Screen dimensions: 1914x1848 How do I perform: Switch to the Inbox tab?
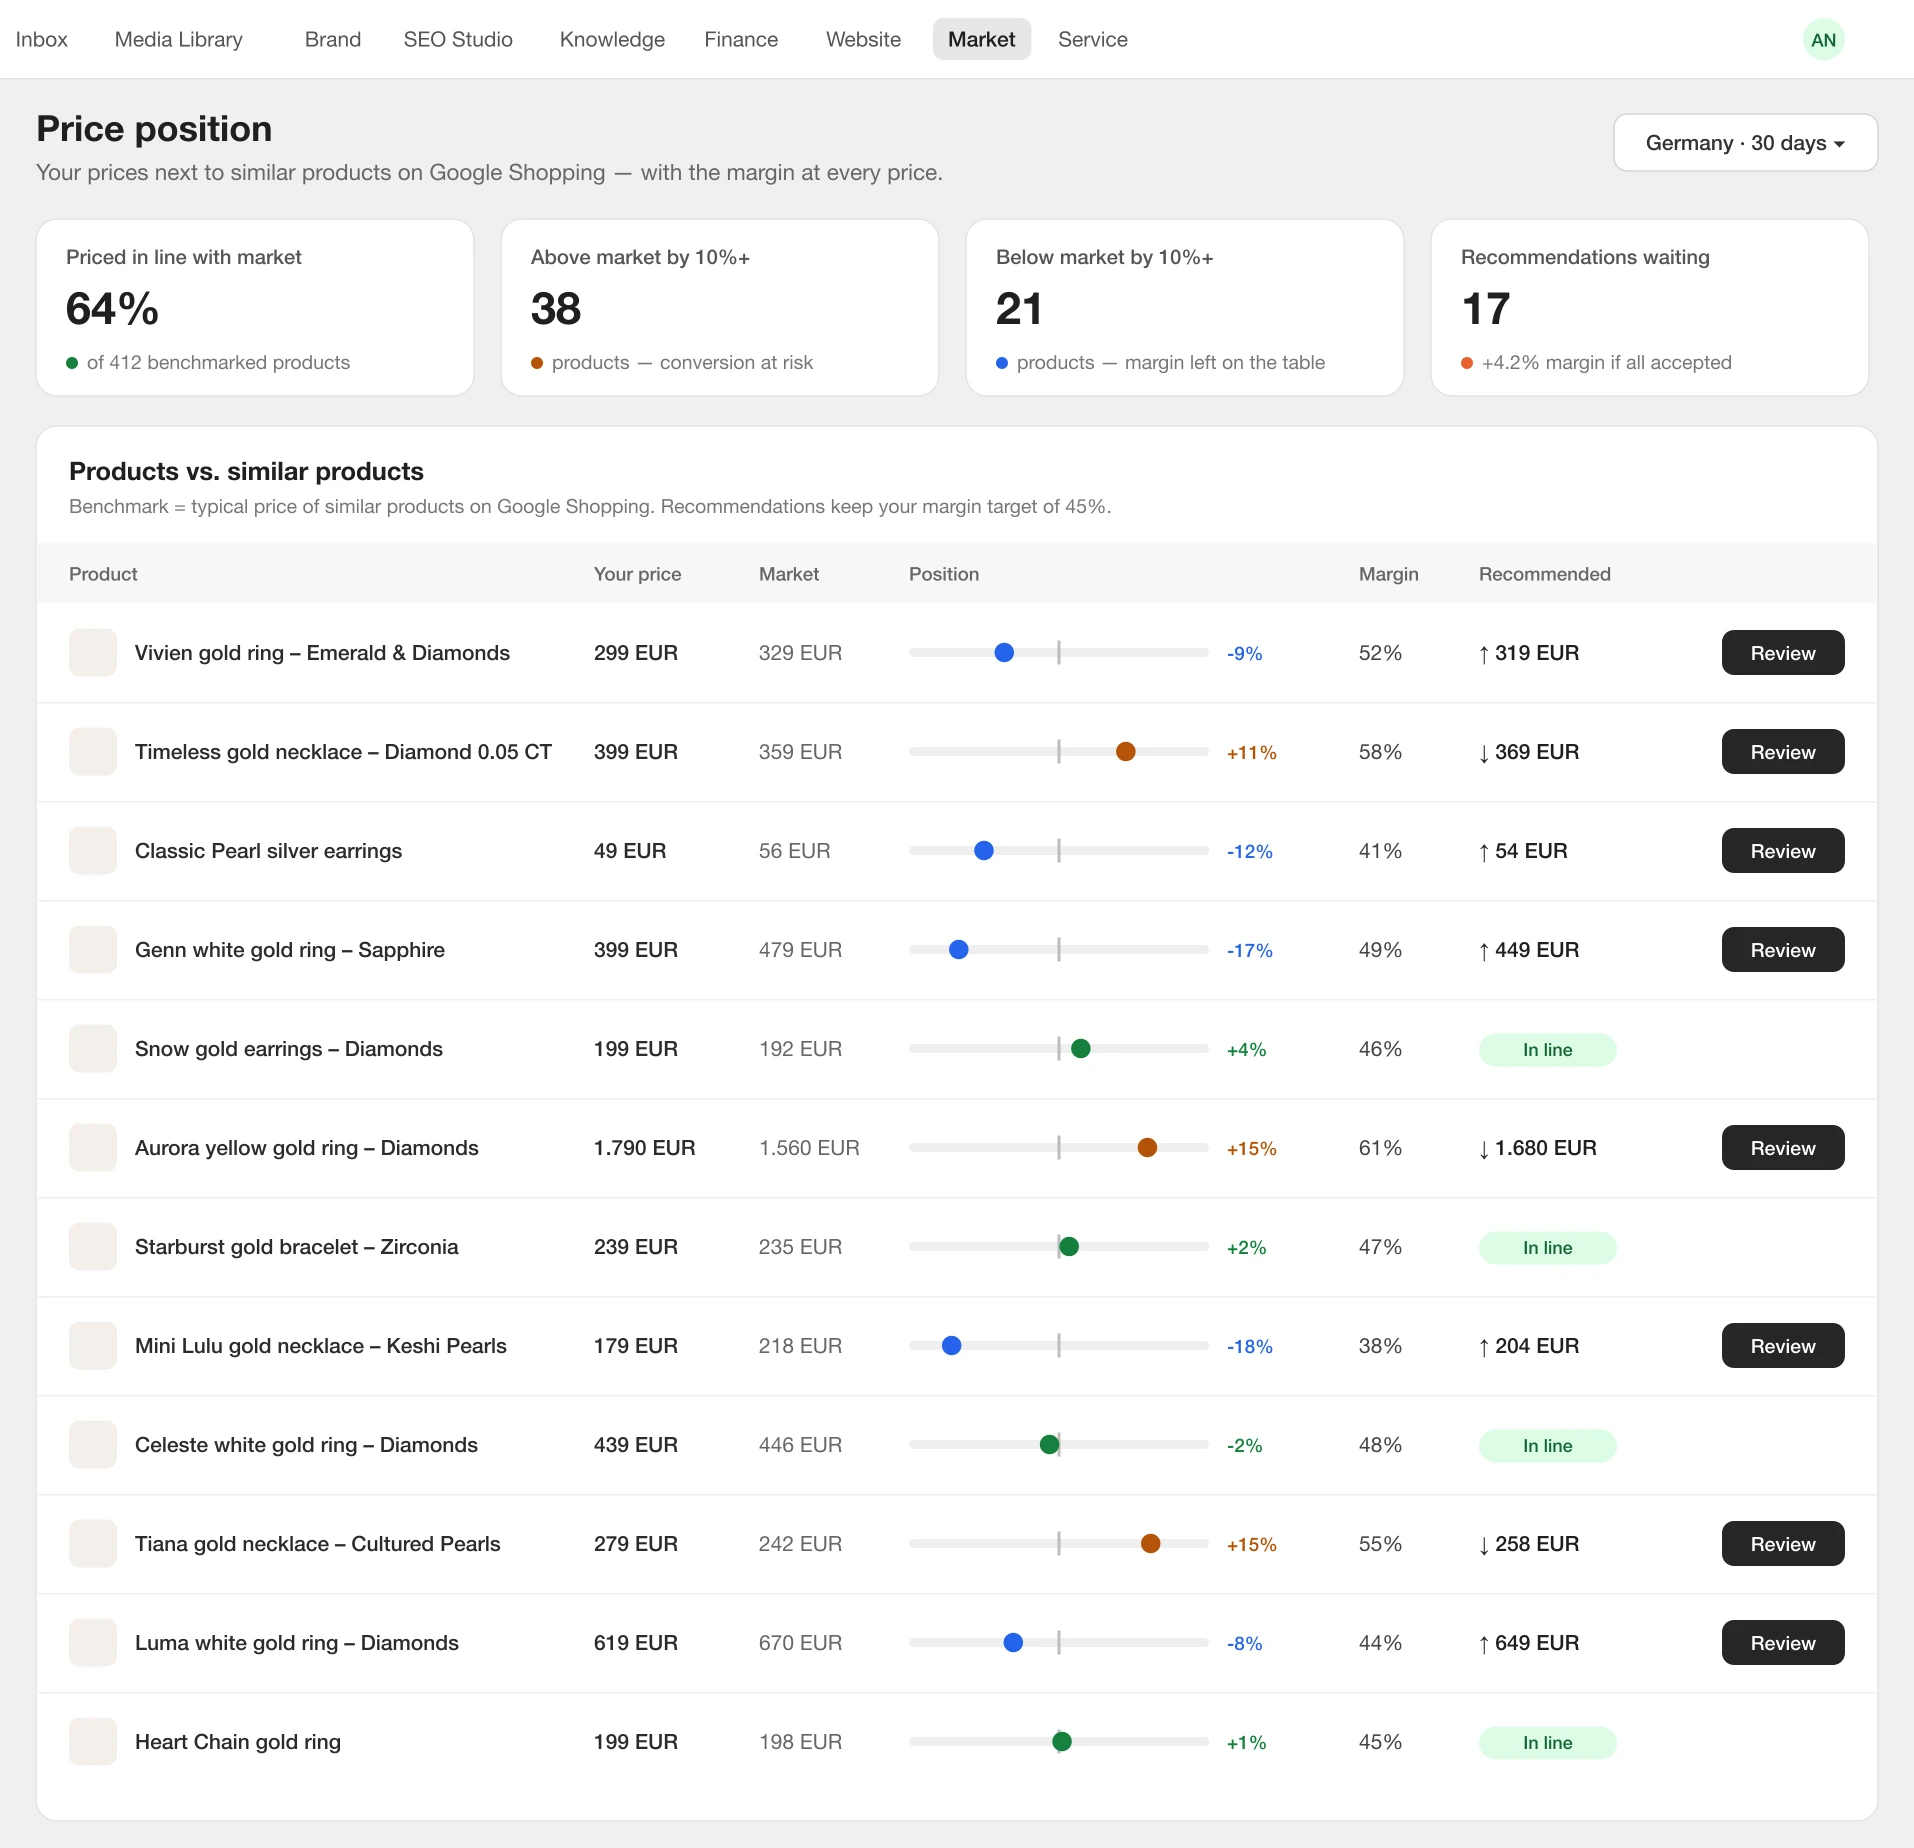point(41,39)
